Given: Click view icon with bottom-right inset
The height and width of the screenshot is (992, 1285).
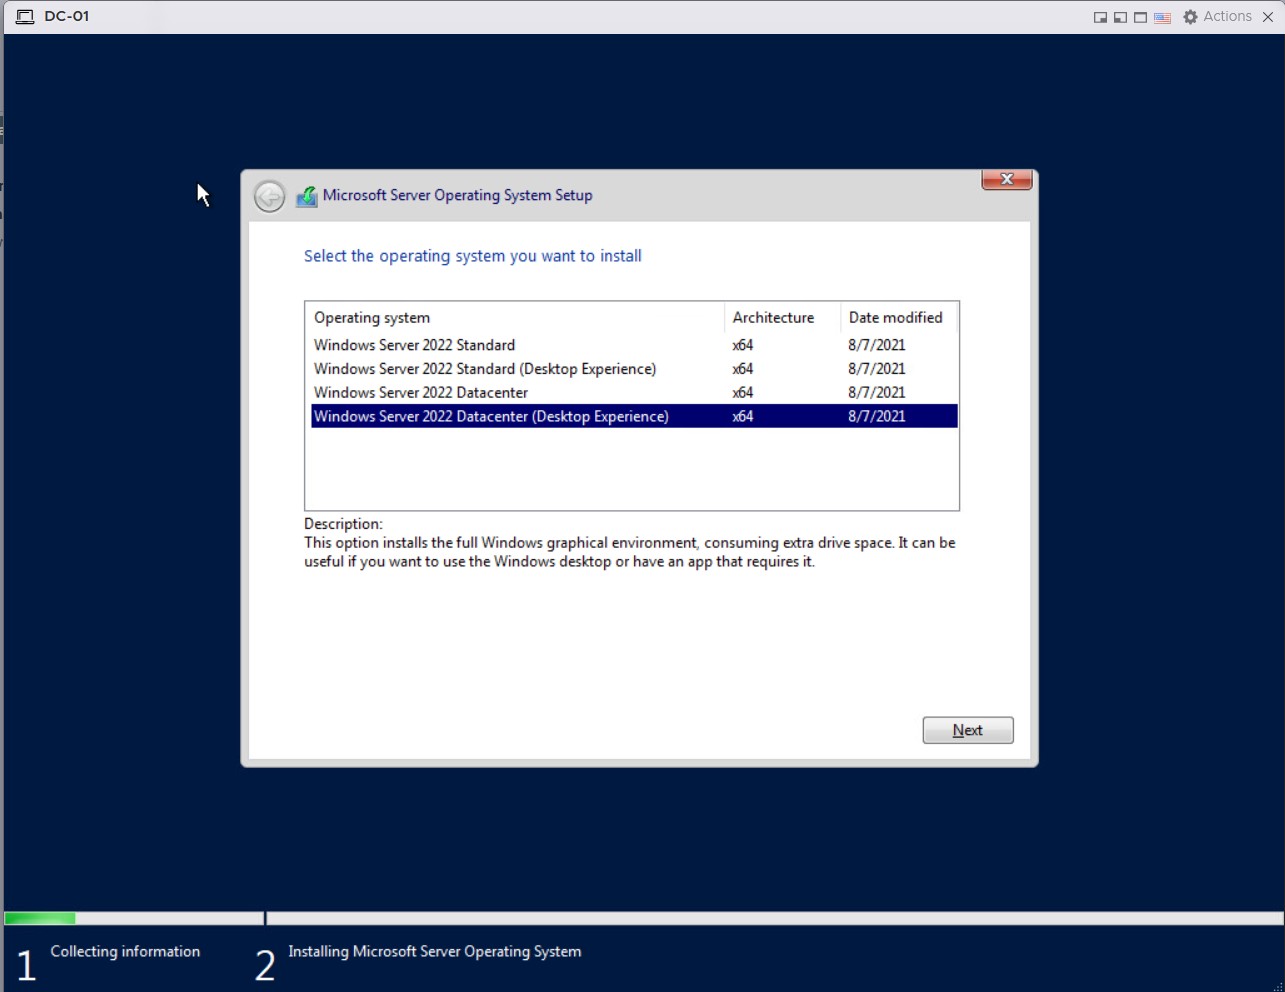Looking at the screenshot, I should [x=1100, y=18].
